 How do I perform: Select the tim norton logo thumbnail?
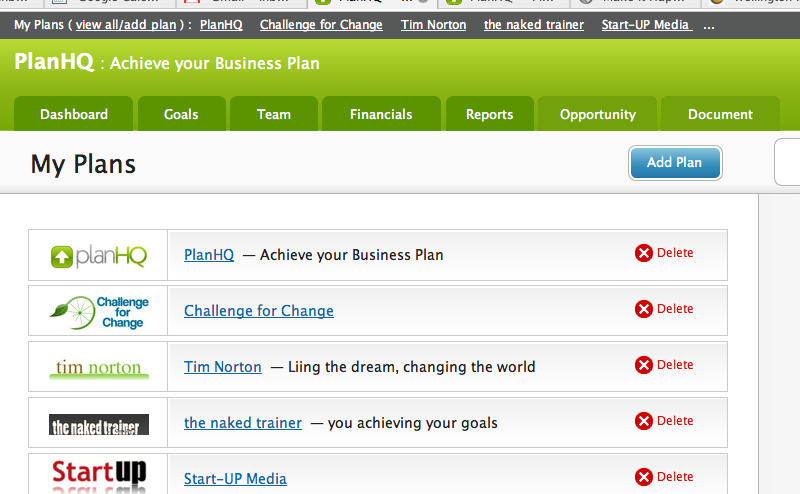98,368
